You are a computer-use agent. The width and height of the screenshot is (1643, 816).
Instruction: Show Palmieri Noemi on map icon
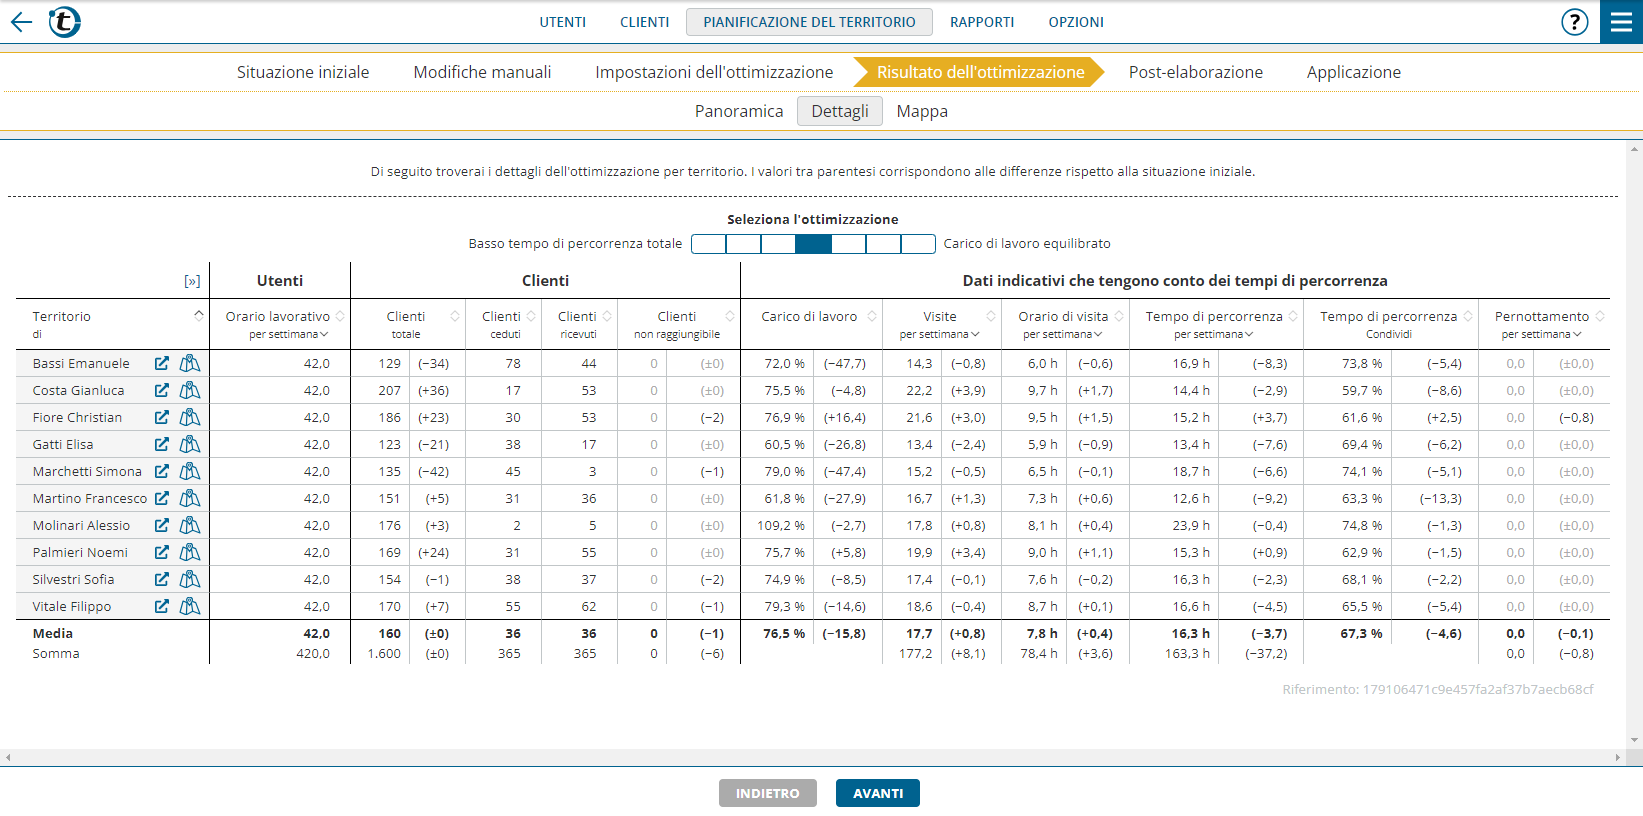(190, 552)
